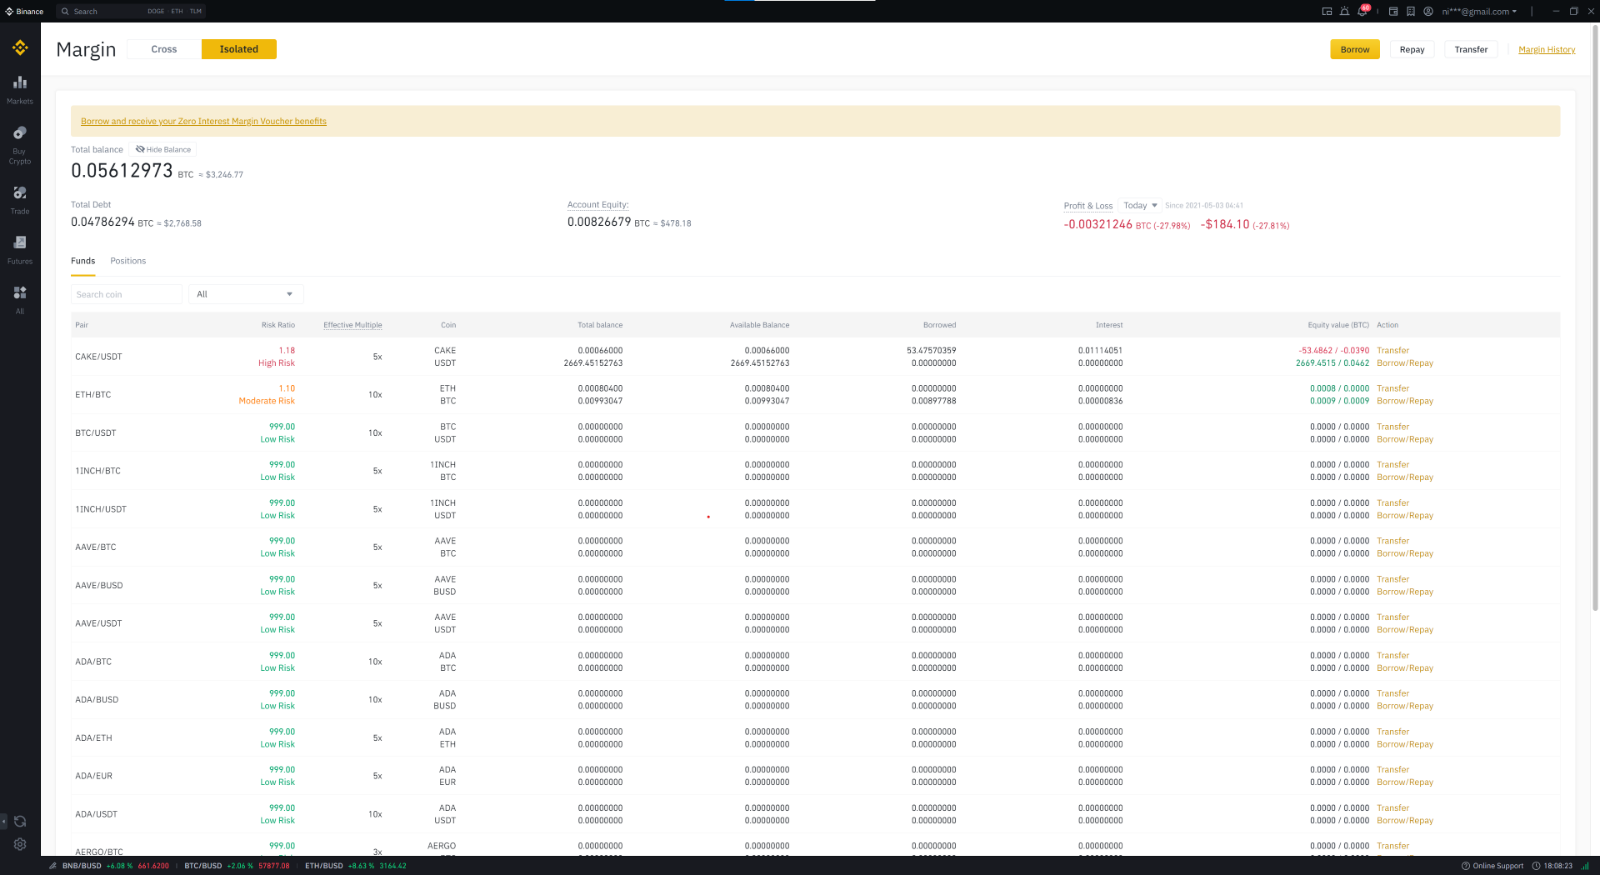
Task: Select the CAKE/USDT pair name
Action: click(98, 357)
